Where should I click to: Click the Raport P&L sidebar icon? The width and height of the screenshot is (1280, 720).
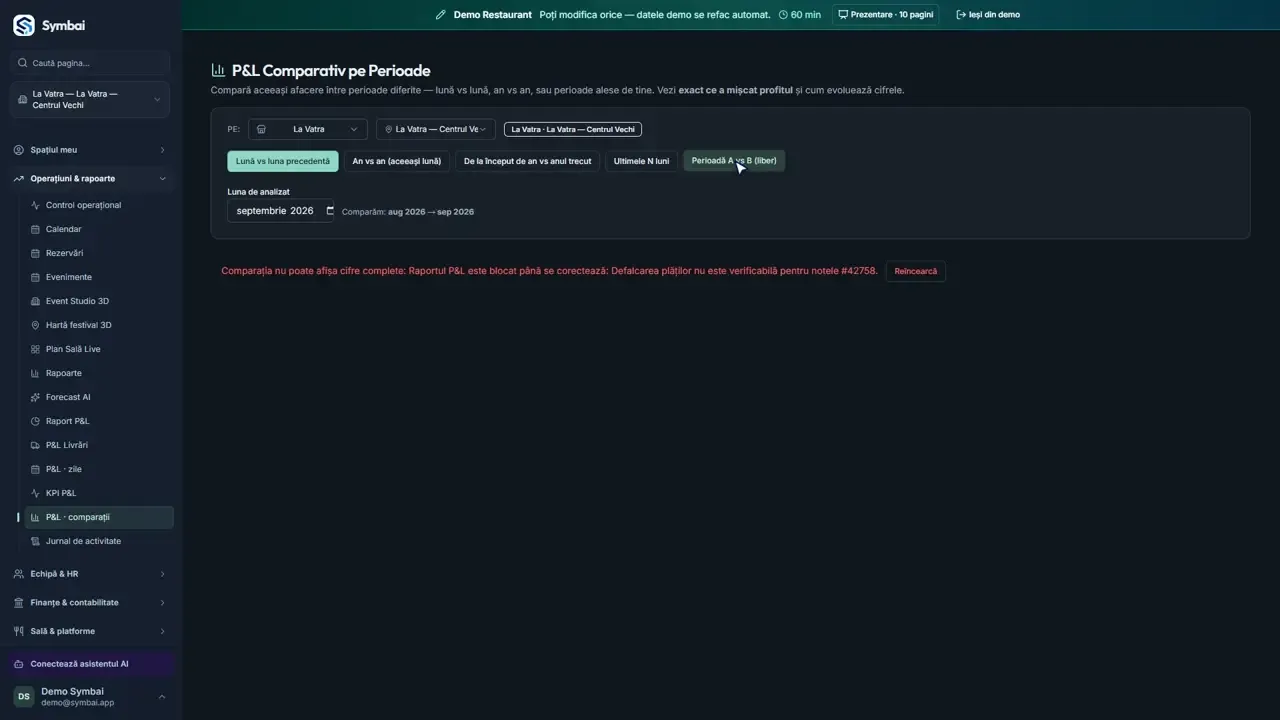pyautogui.click(x=36, y=421)
